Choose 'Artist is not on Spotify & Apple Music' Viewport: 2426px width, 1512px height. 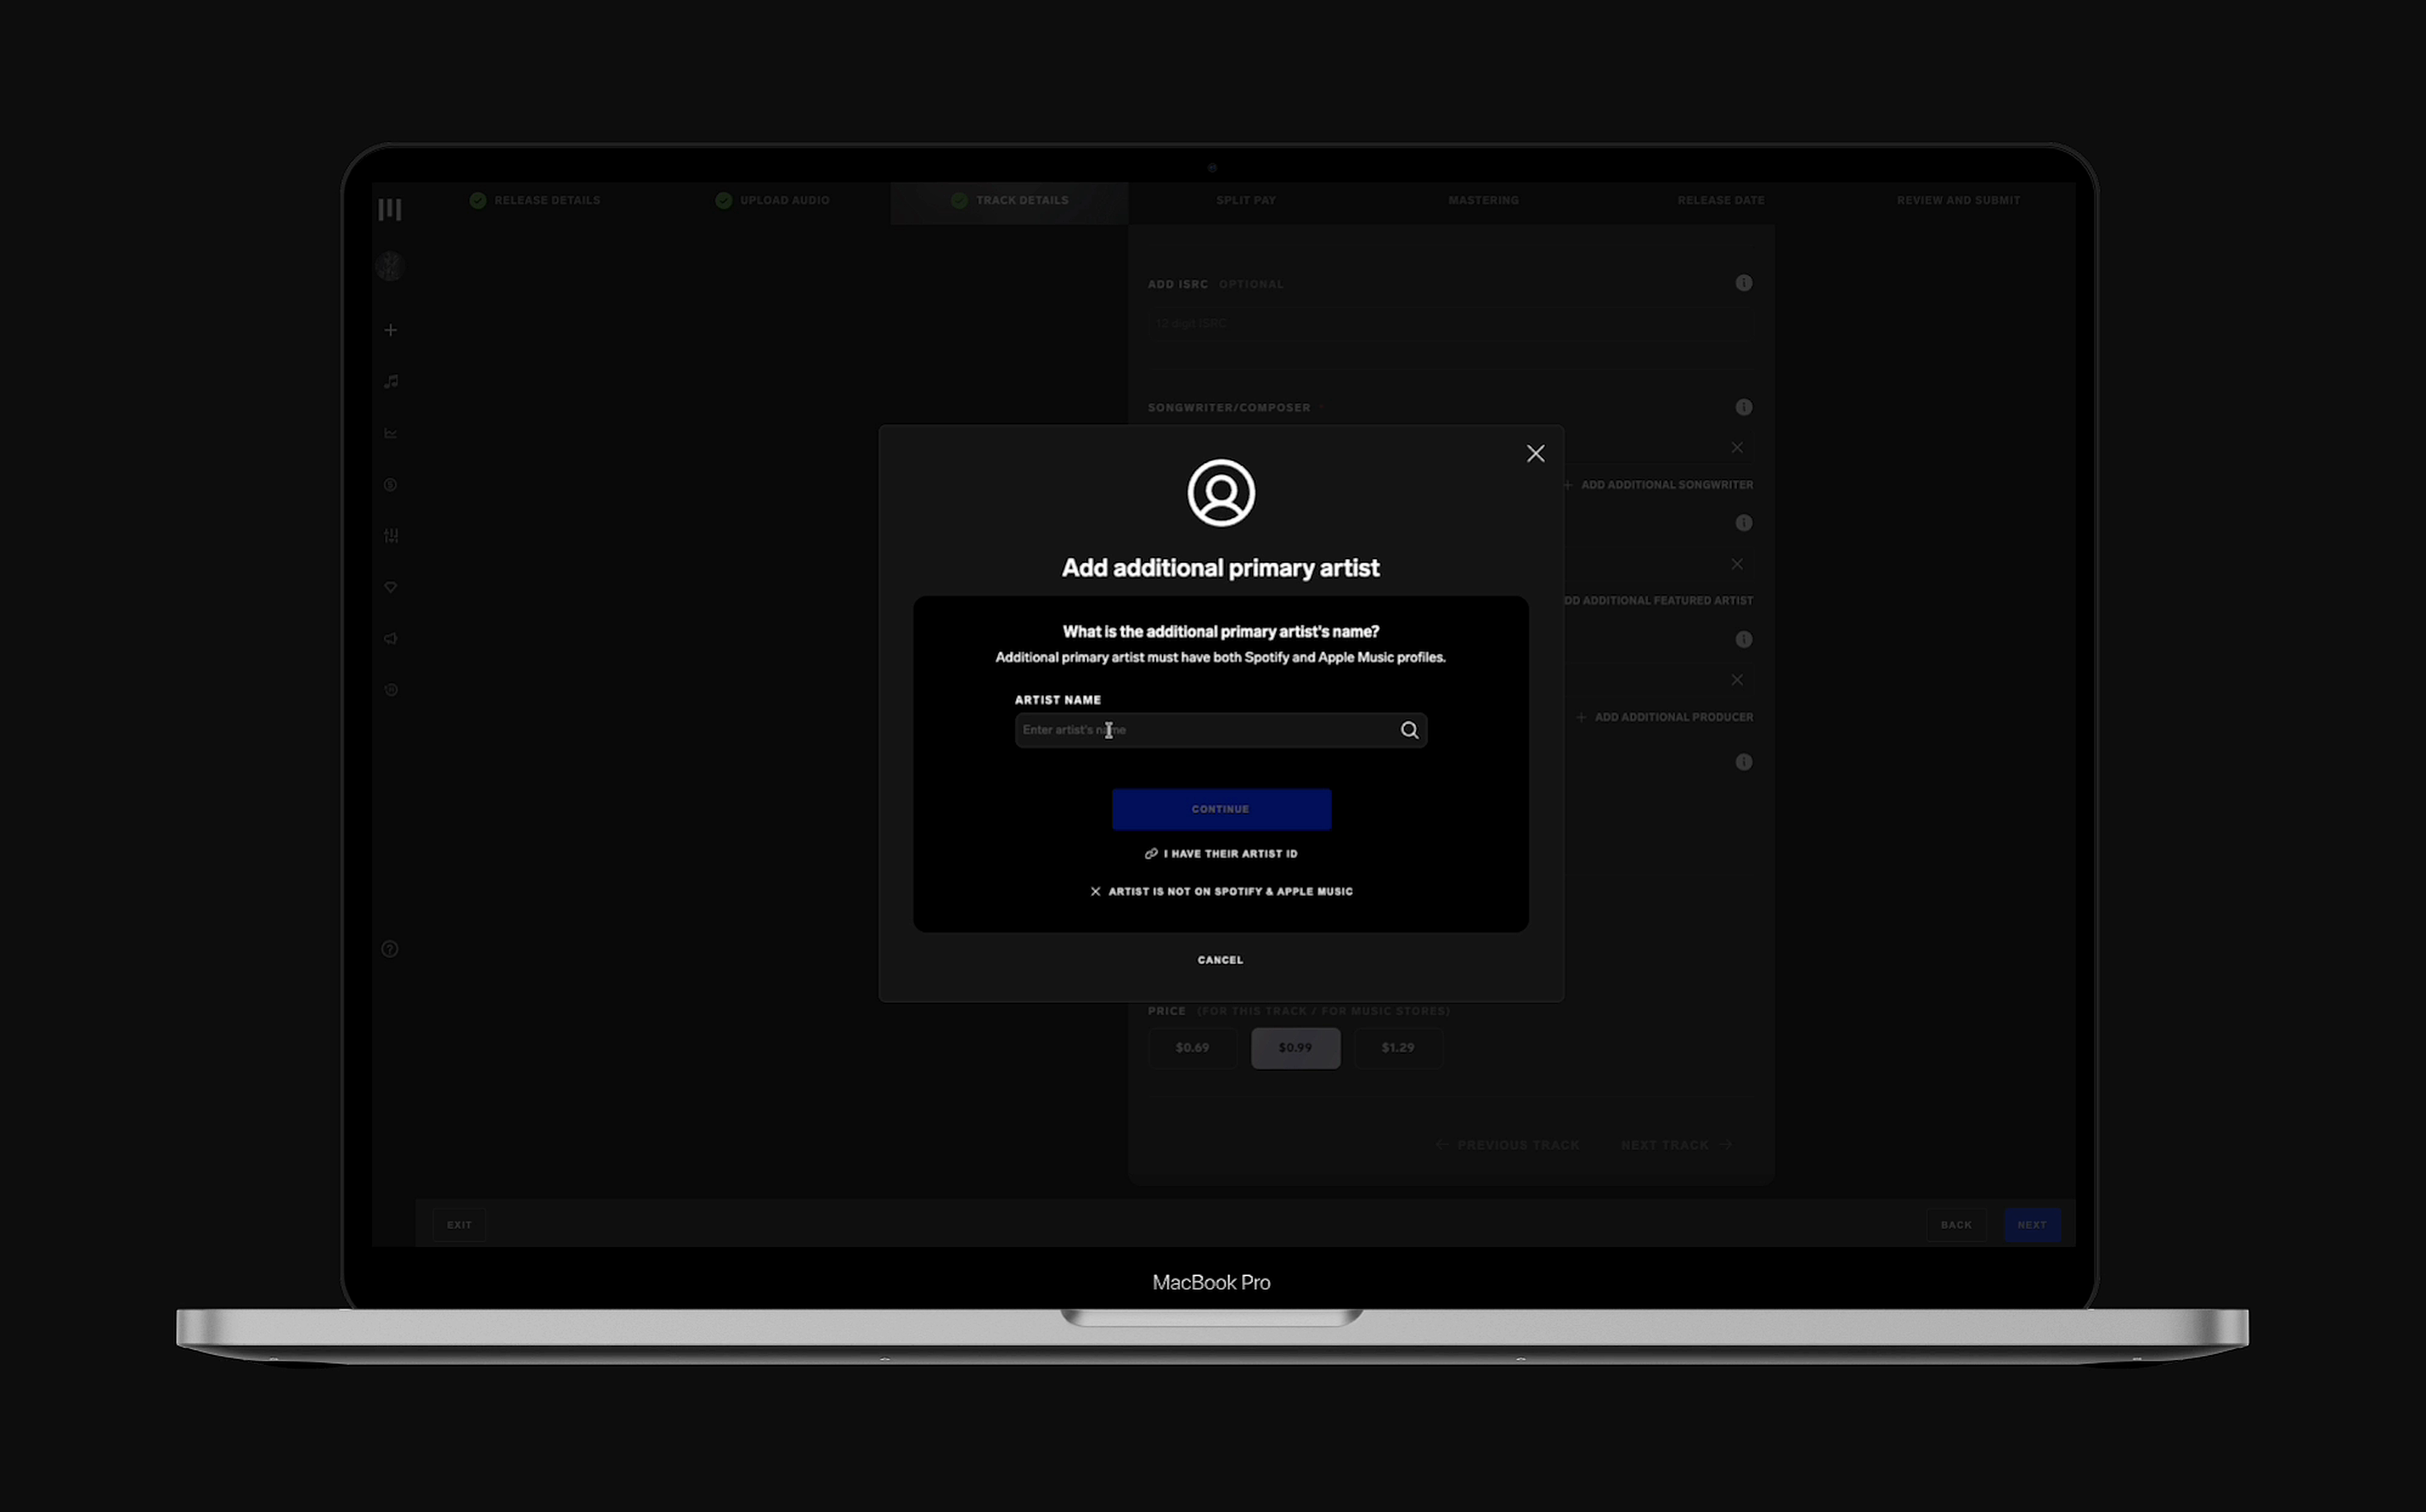[1221, 891]
